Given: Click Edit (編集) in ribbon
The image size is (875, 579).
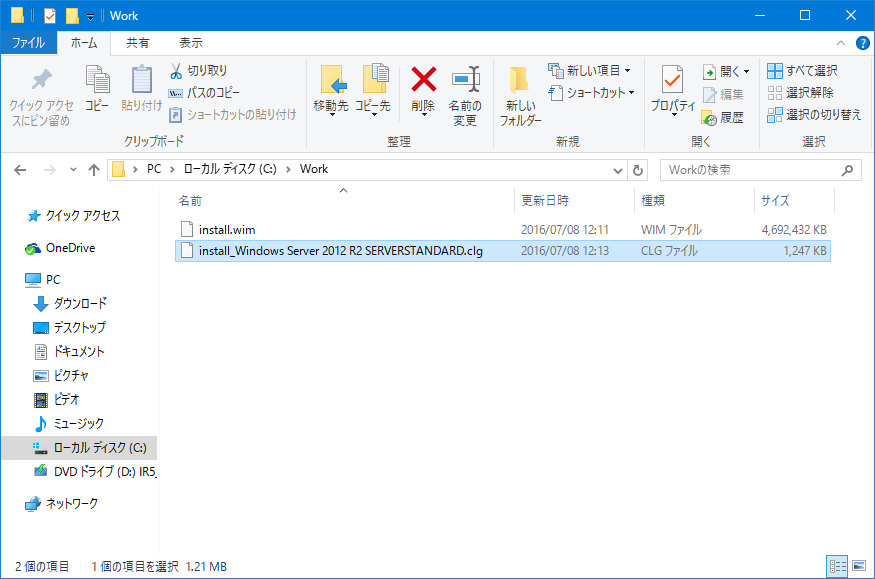Looking at the screenshot, I should point(723,94).
